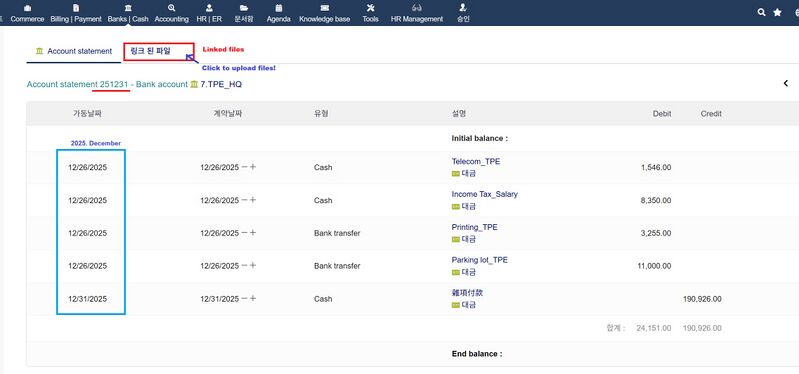799x374 pixels.
Task: Increase contract date on Income Tax_Salary row
Action: tap(253, 200)
